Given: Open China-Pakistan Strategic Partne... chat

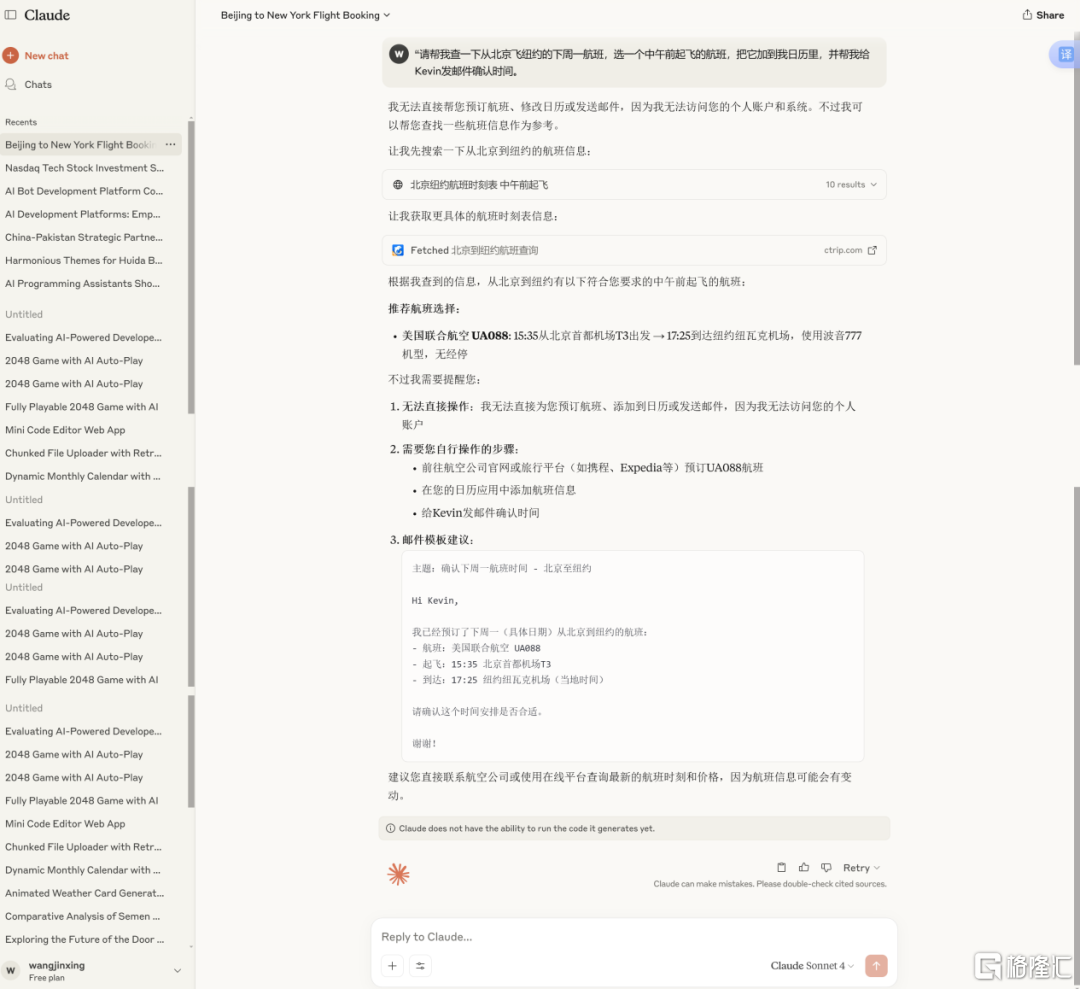Looking at the screenshot, I should (x=85, y=237).
